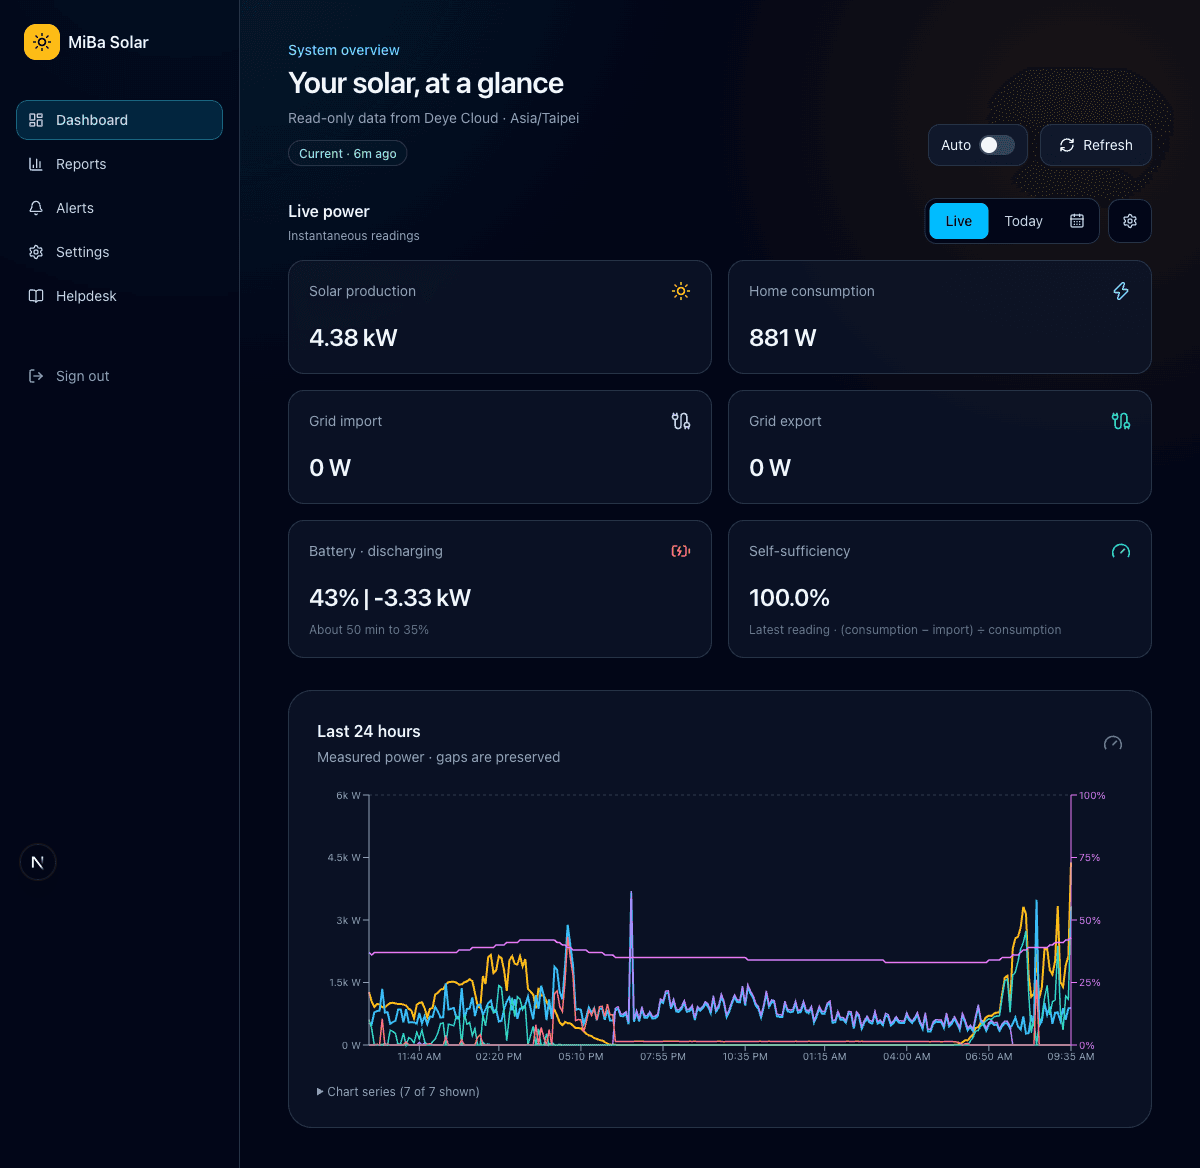Click the Reports bar chart icon
Screen dimensions: 1200x1168
click(36, 164)
